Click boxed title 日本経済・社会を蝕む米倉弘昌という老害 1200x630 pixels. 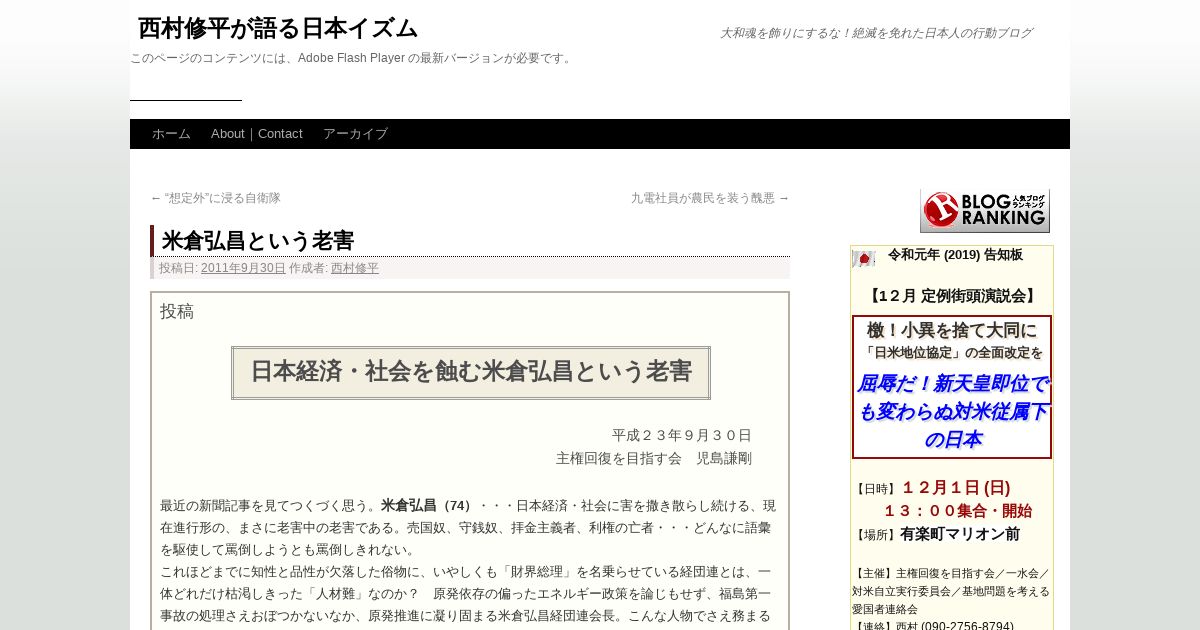[471, 372]
